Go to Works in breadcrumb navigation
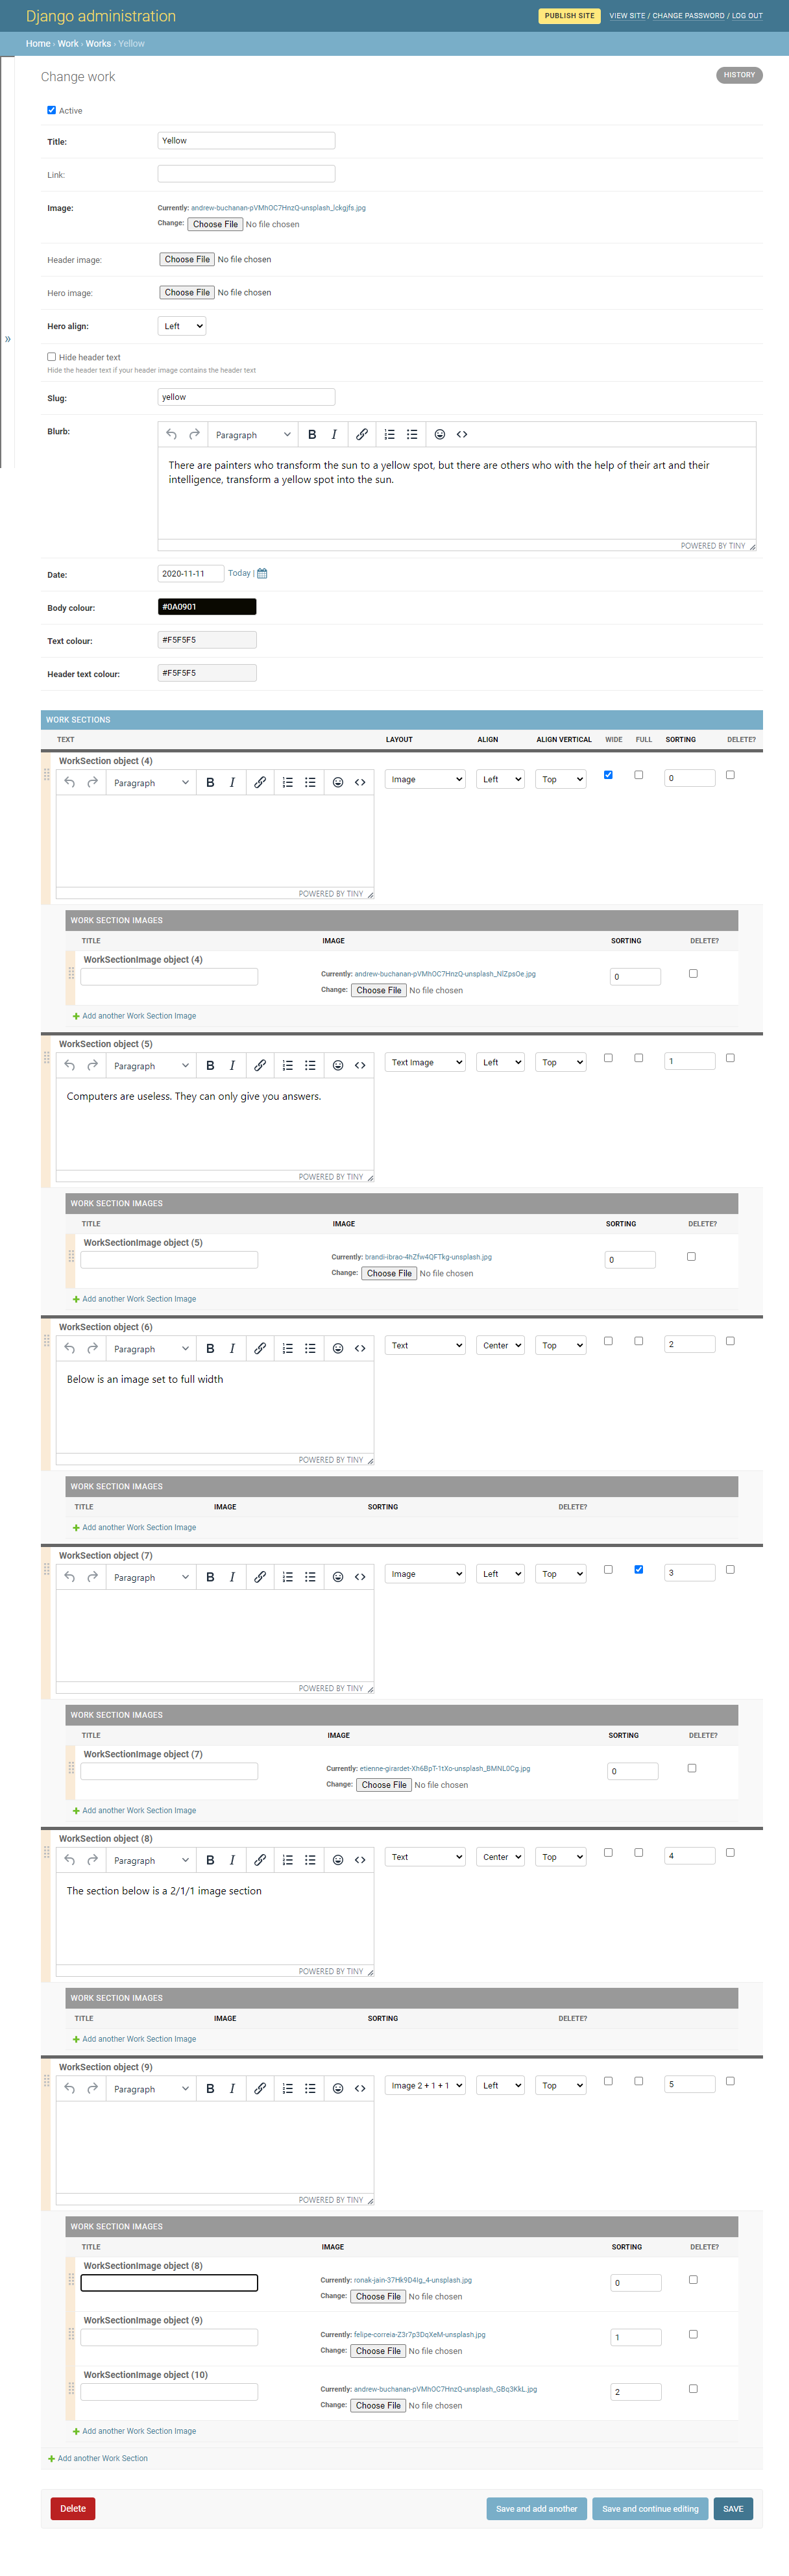Screen dimensions: 789x2576 coord(98,43)
